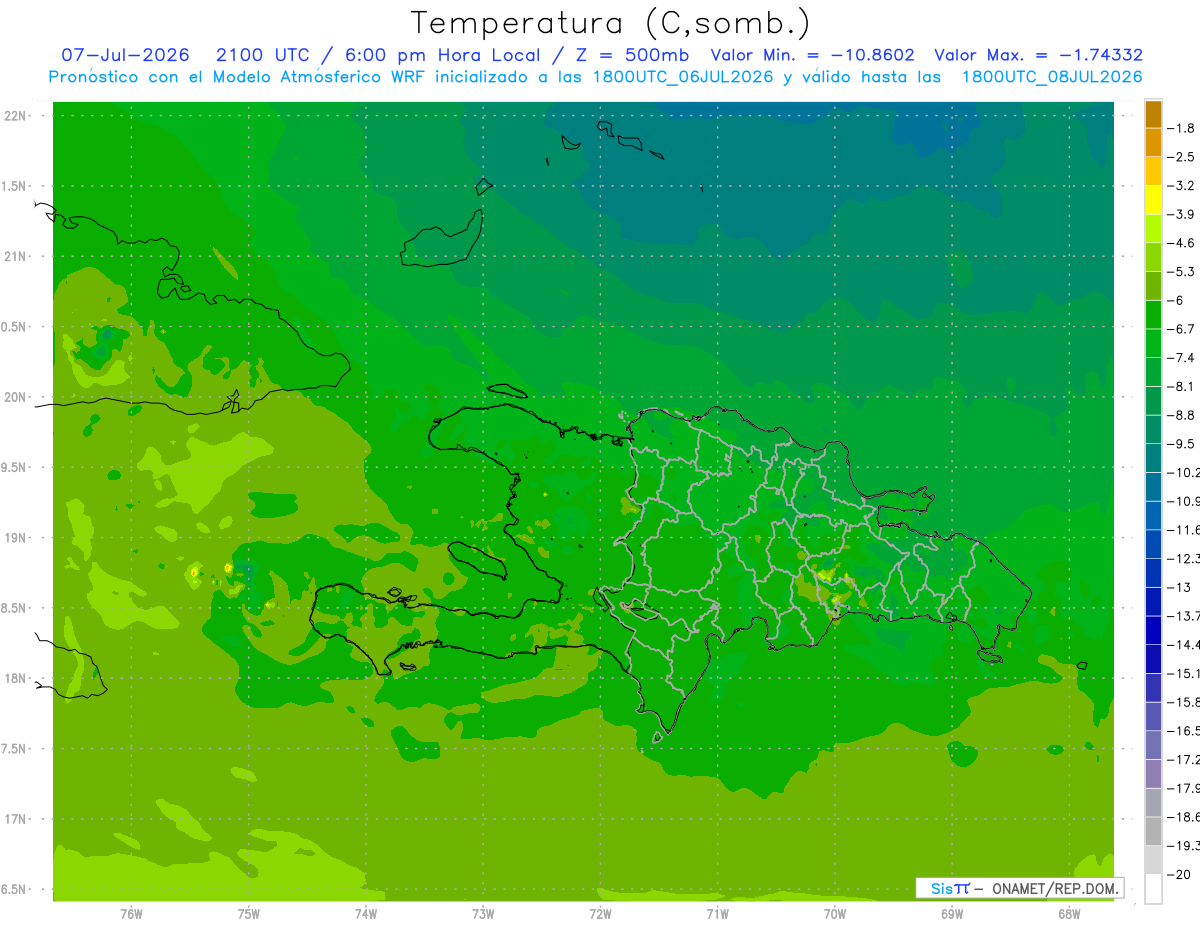Click the '-9.5' color bar value

click(1183, 443)
